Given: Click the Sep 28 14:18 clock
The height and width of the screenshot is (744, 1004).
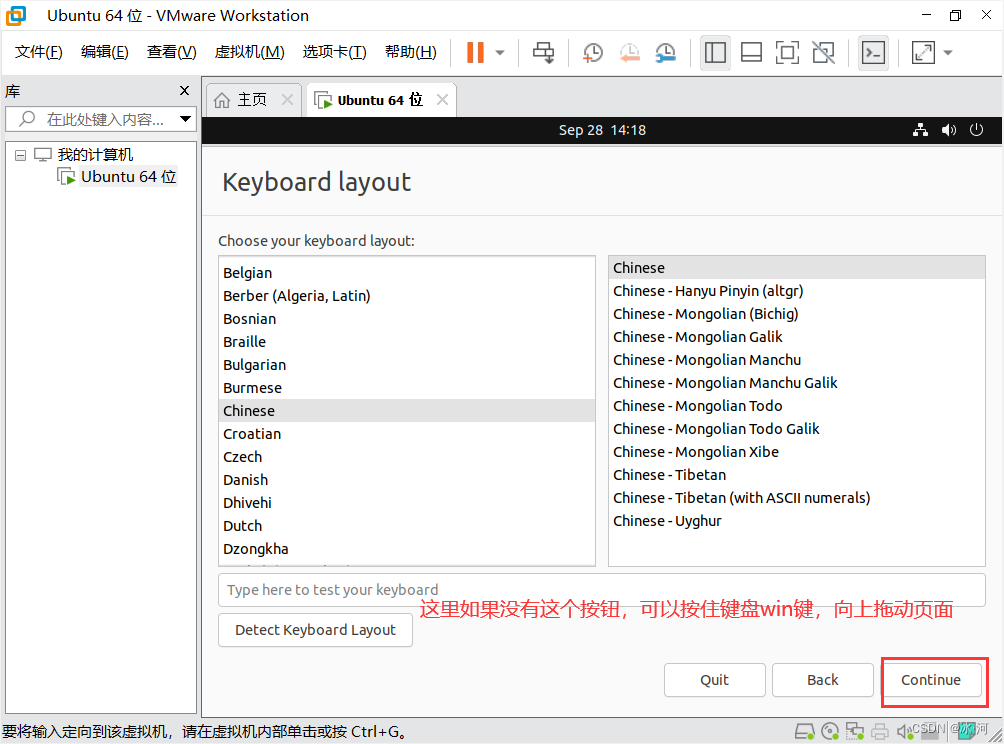Looking at the screenshot, I should [602, 130].
